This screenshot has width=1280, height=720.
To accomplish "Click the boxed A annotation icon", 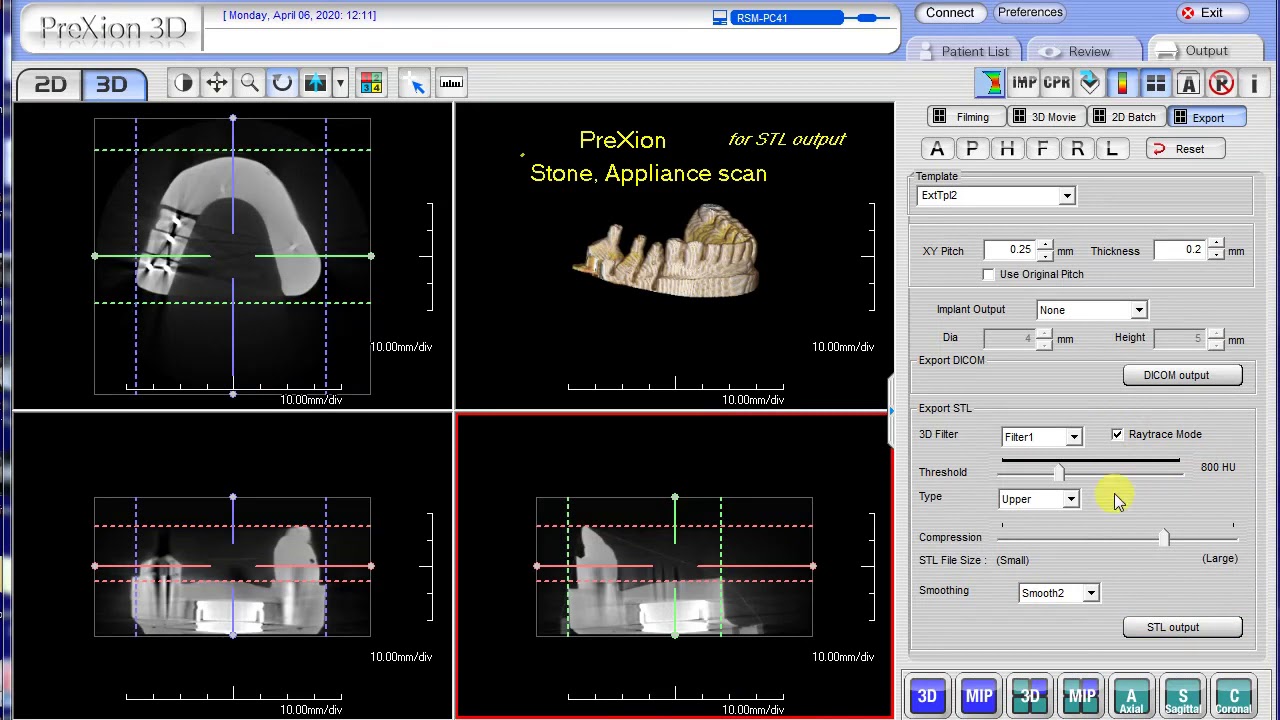I will click(x=1188, y=83).
